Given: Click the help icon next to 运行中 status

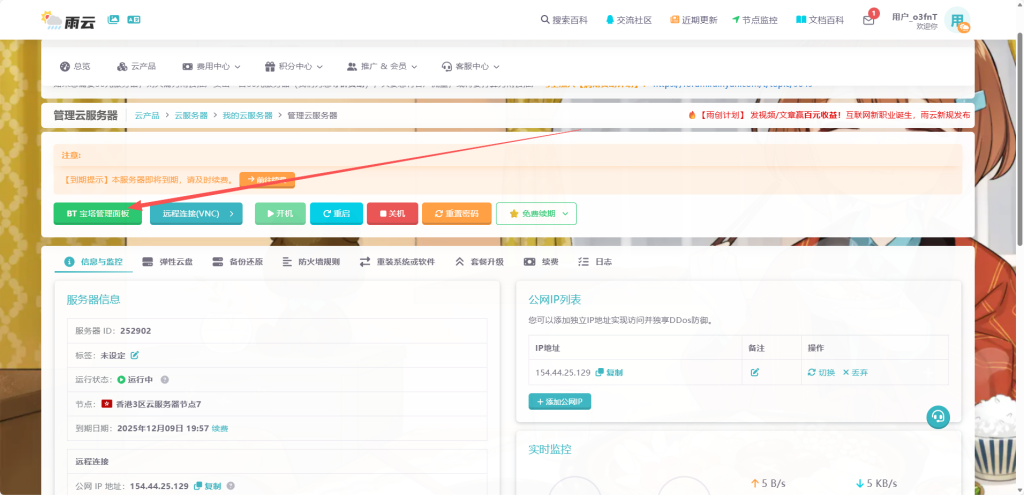Looking at the screenshot, I should tap(165, 380).
